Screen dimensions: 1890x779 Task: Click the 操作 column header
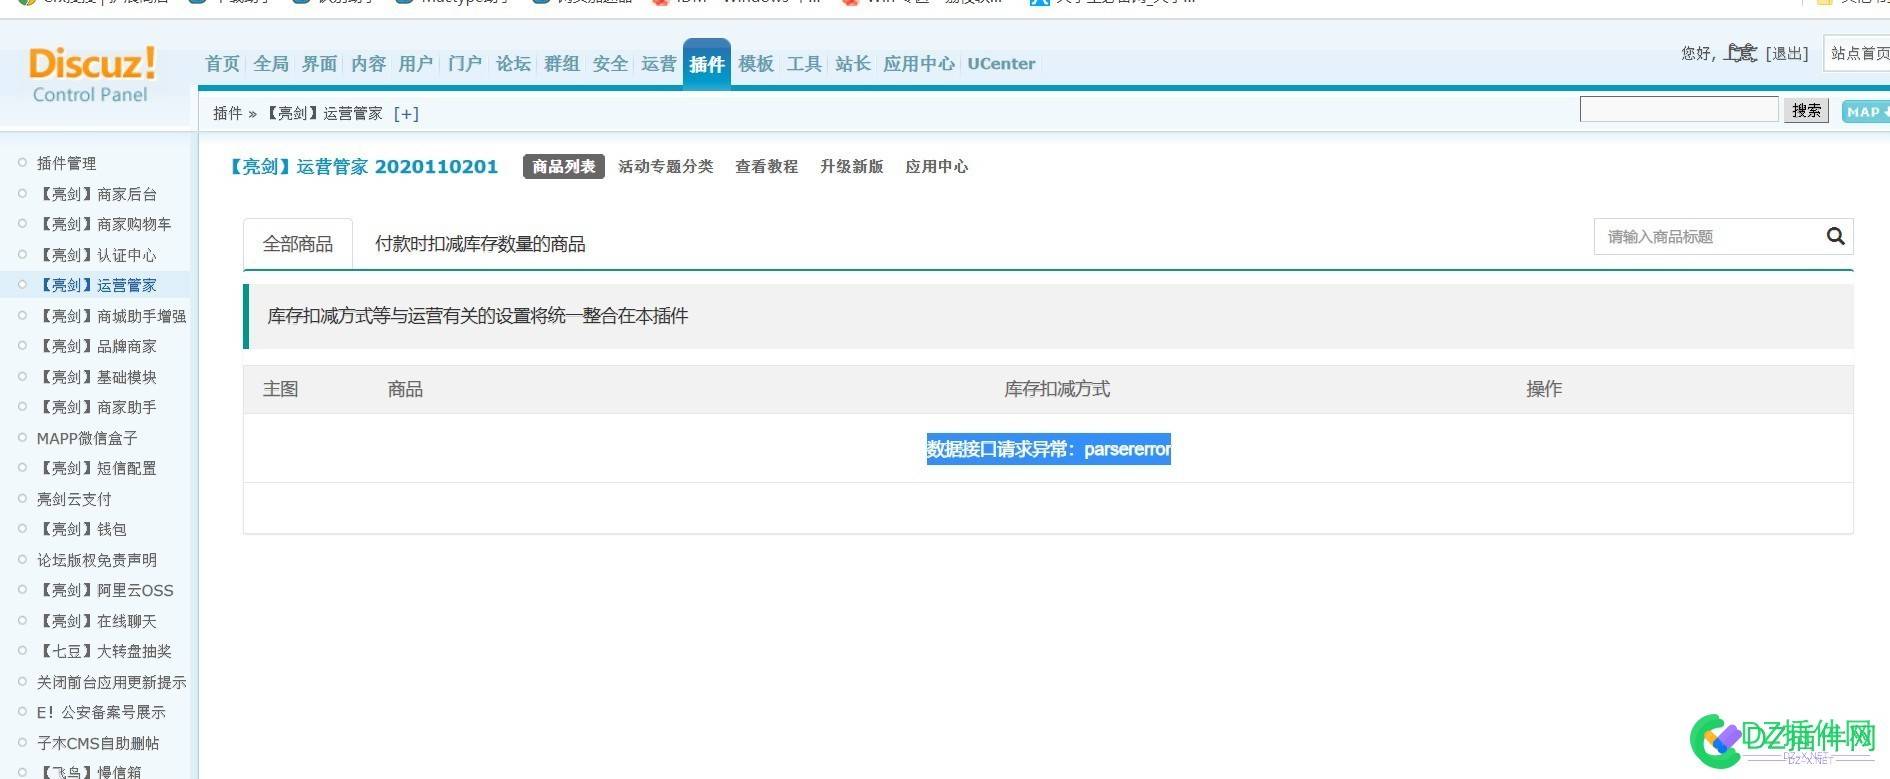(x=1544, y=389)
